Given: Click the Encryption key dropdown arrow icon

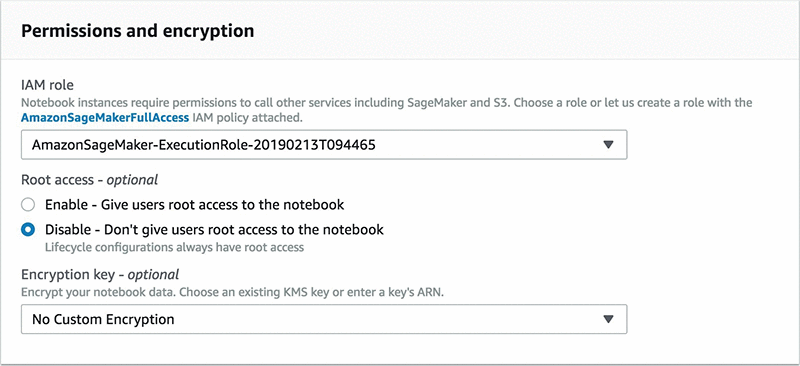Looking at the screenshot, I should coord(607,320).
